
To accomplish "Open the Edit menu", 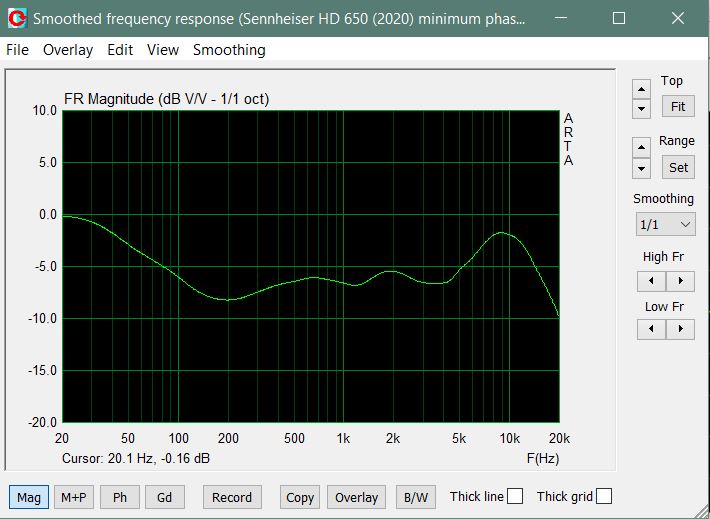I will pos(120,50).
